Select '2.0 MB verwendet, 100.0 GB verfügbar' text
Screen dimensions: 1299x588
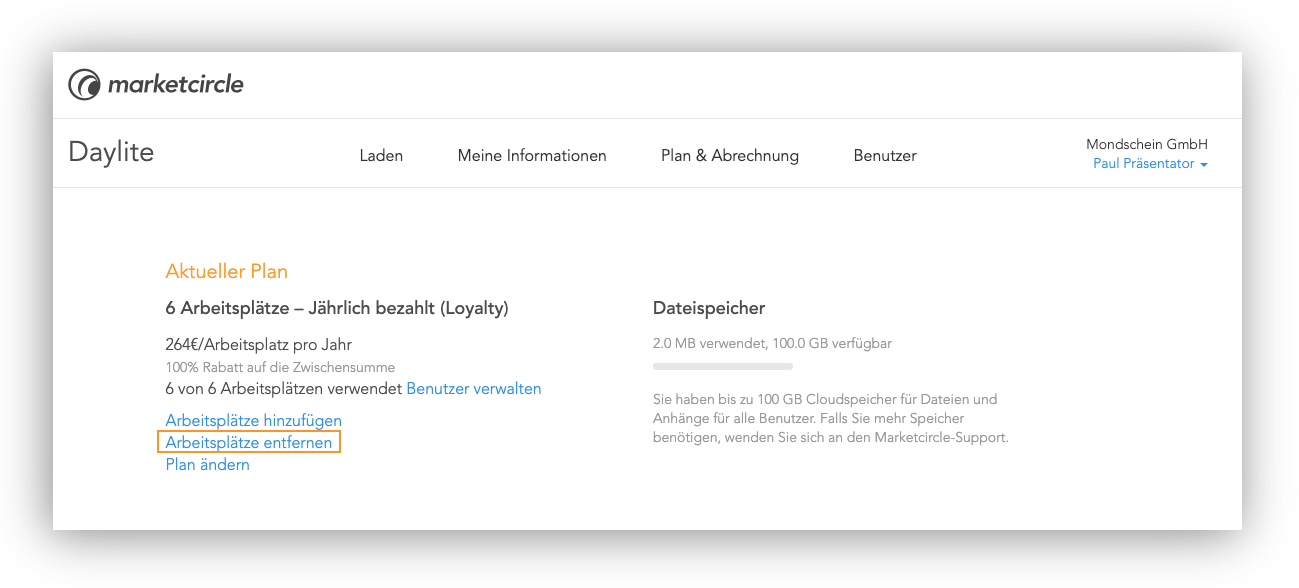tap(772, 343)
